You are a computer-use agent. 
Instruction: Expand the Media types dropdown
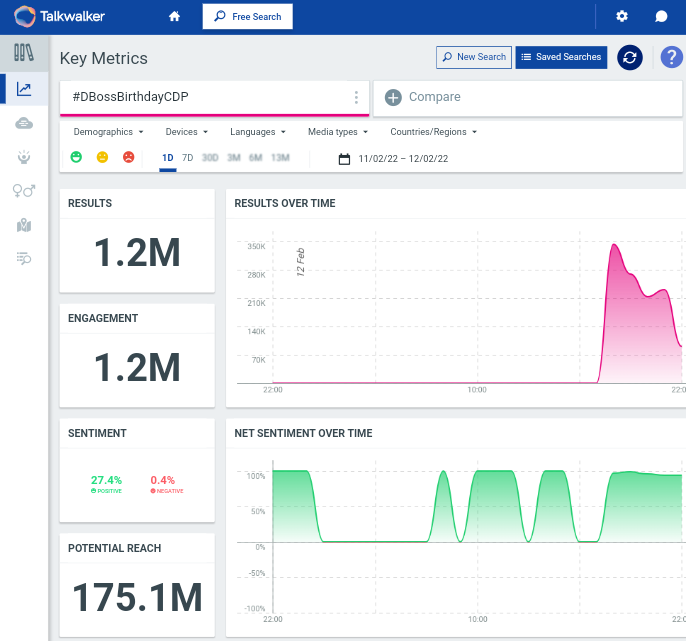pyautogui.click(x=338, y=132)
